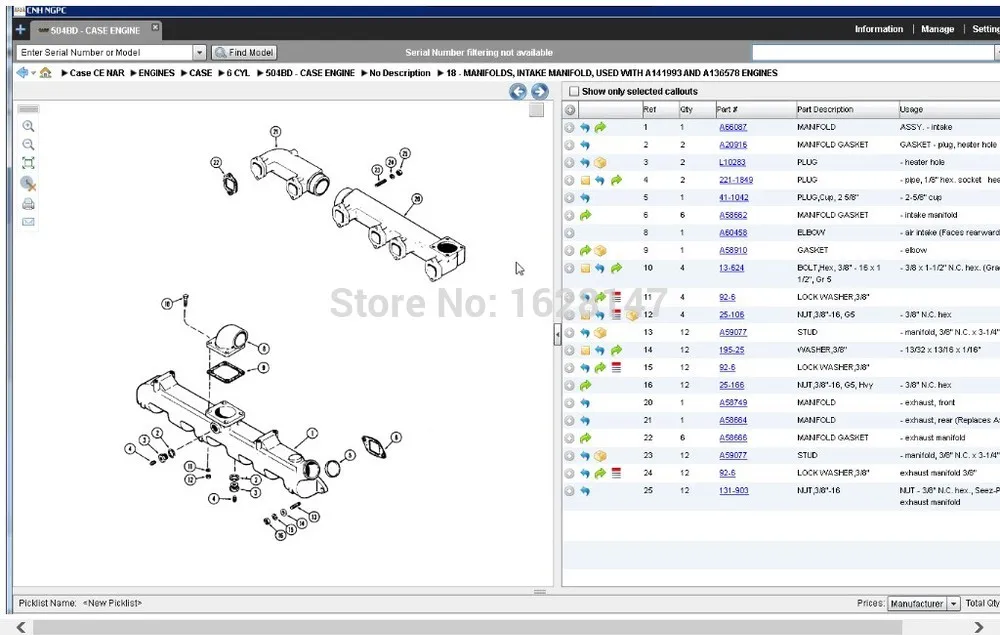
Task: Click the 6 CYL breadcrumb
Action: coord(238,73)
